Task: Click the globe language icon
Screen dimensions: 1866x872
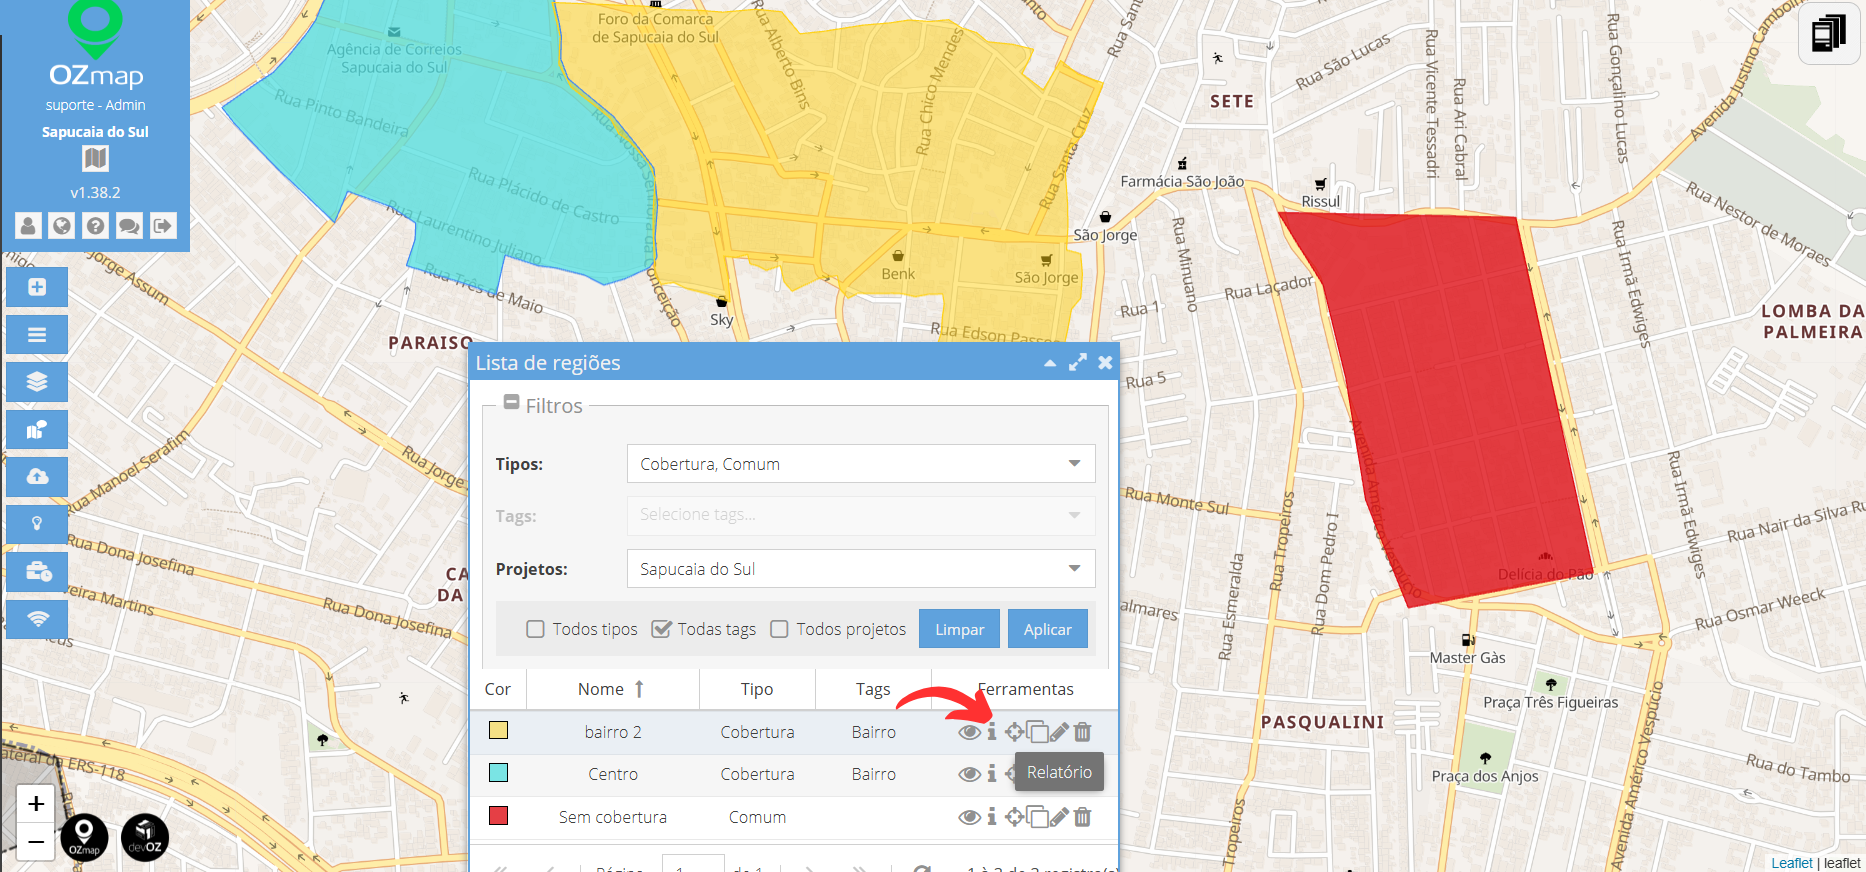Action: click(x=62, y=226)
